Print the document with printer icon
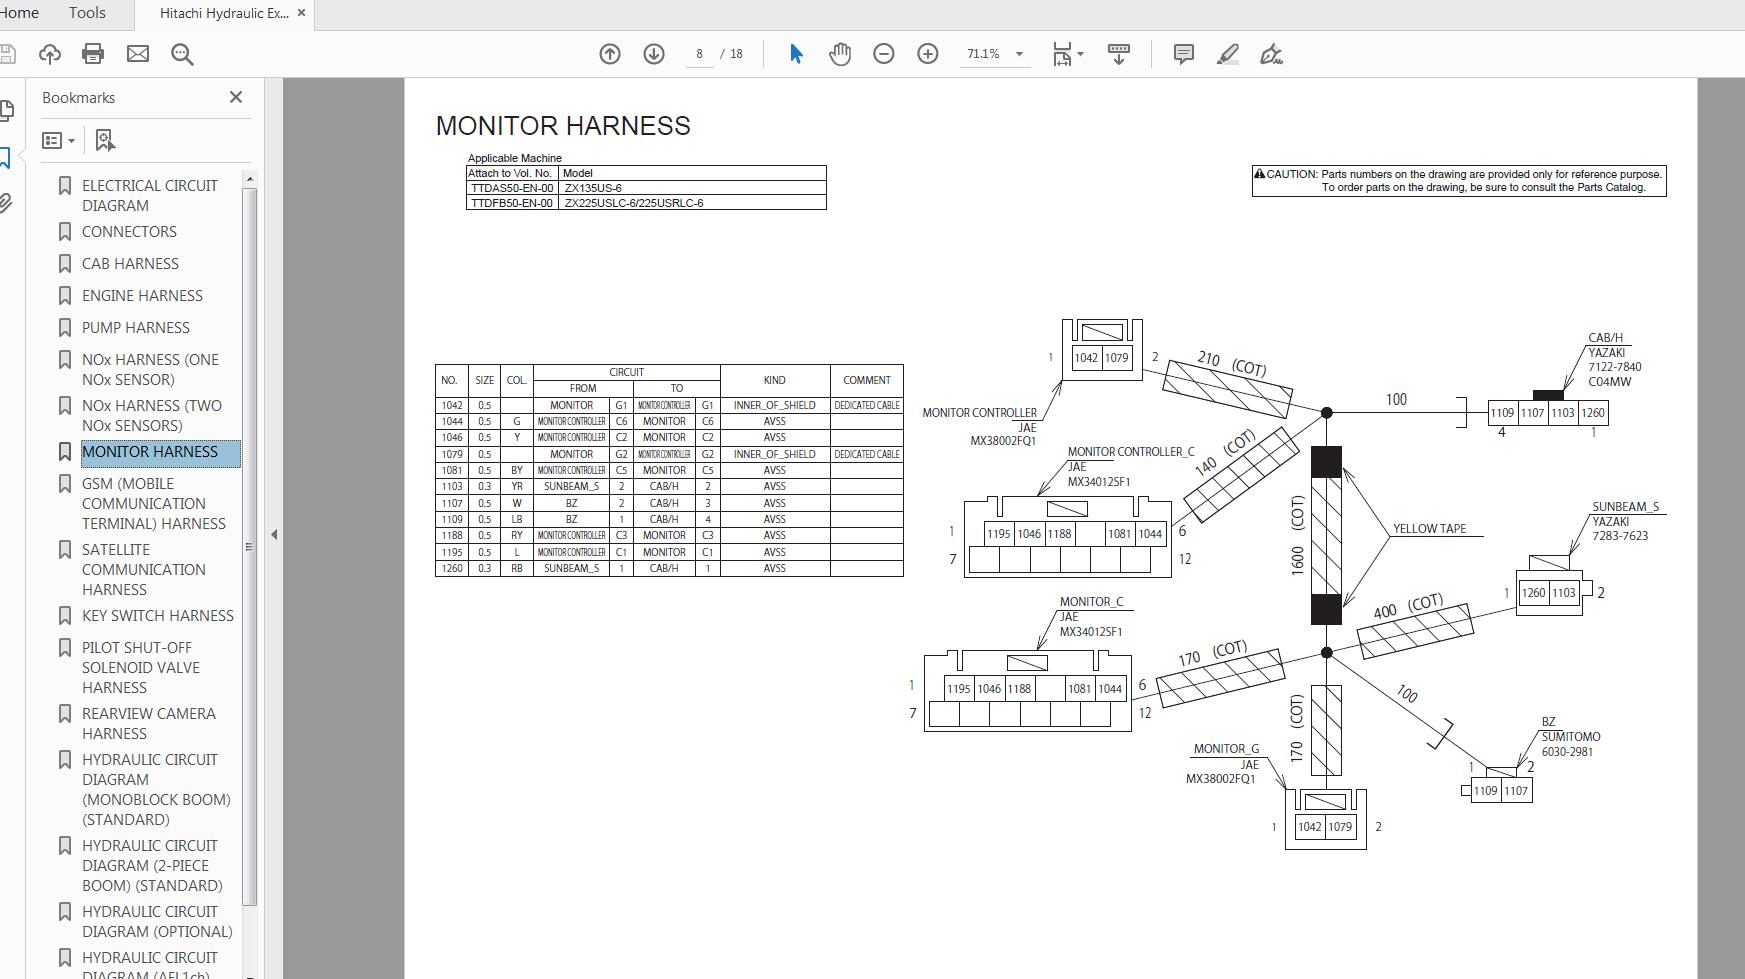Screen dimensions: 1745x979 point(93,54)
